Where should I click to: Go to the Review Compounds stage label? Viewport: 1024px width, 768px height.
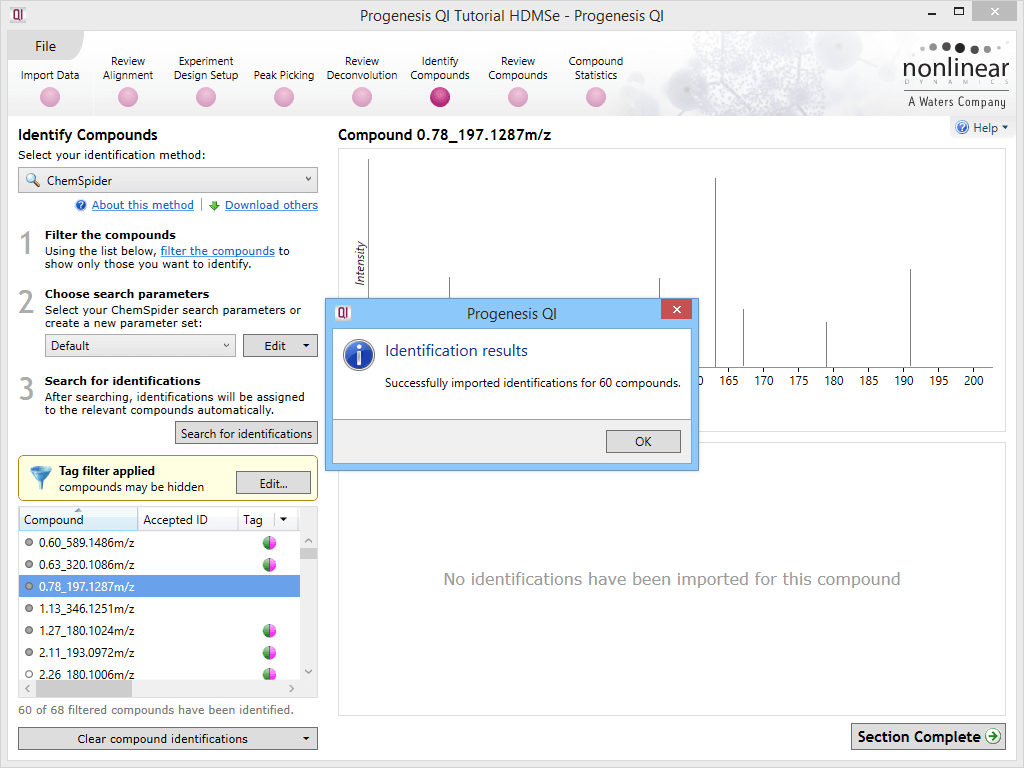pos(518,68)
